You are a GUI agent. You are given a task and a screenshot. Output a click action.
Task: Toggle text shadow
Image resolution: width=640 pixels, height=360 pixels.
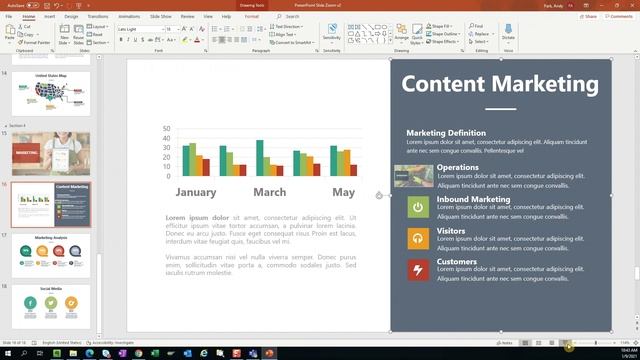coord(142,40)
